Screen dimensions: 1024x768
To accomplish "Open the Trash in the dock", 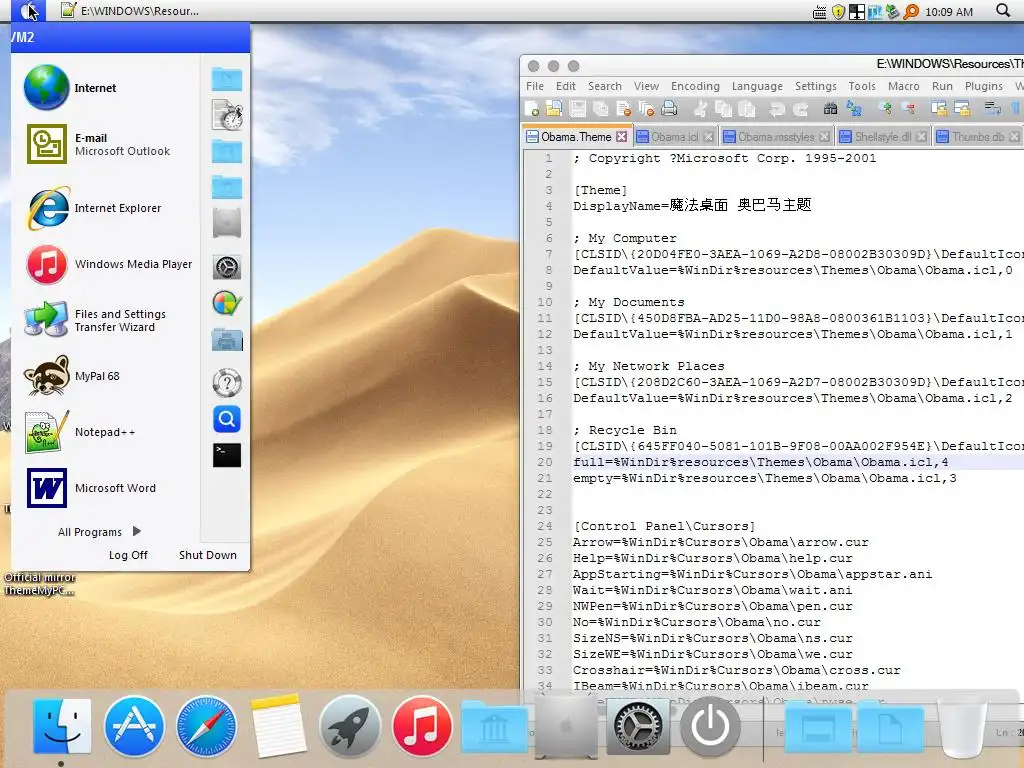I will pos(962,726).
